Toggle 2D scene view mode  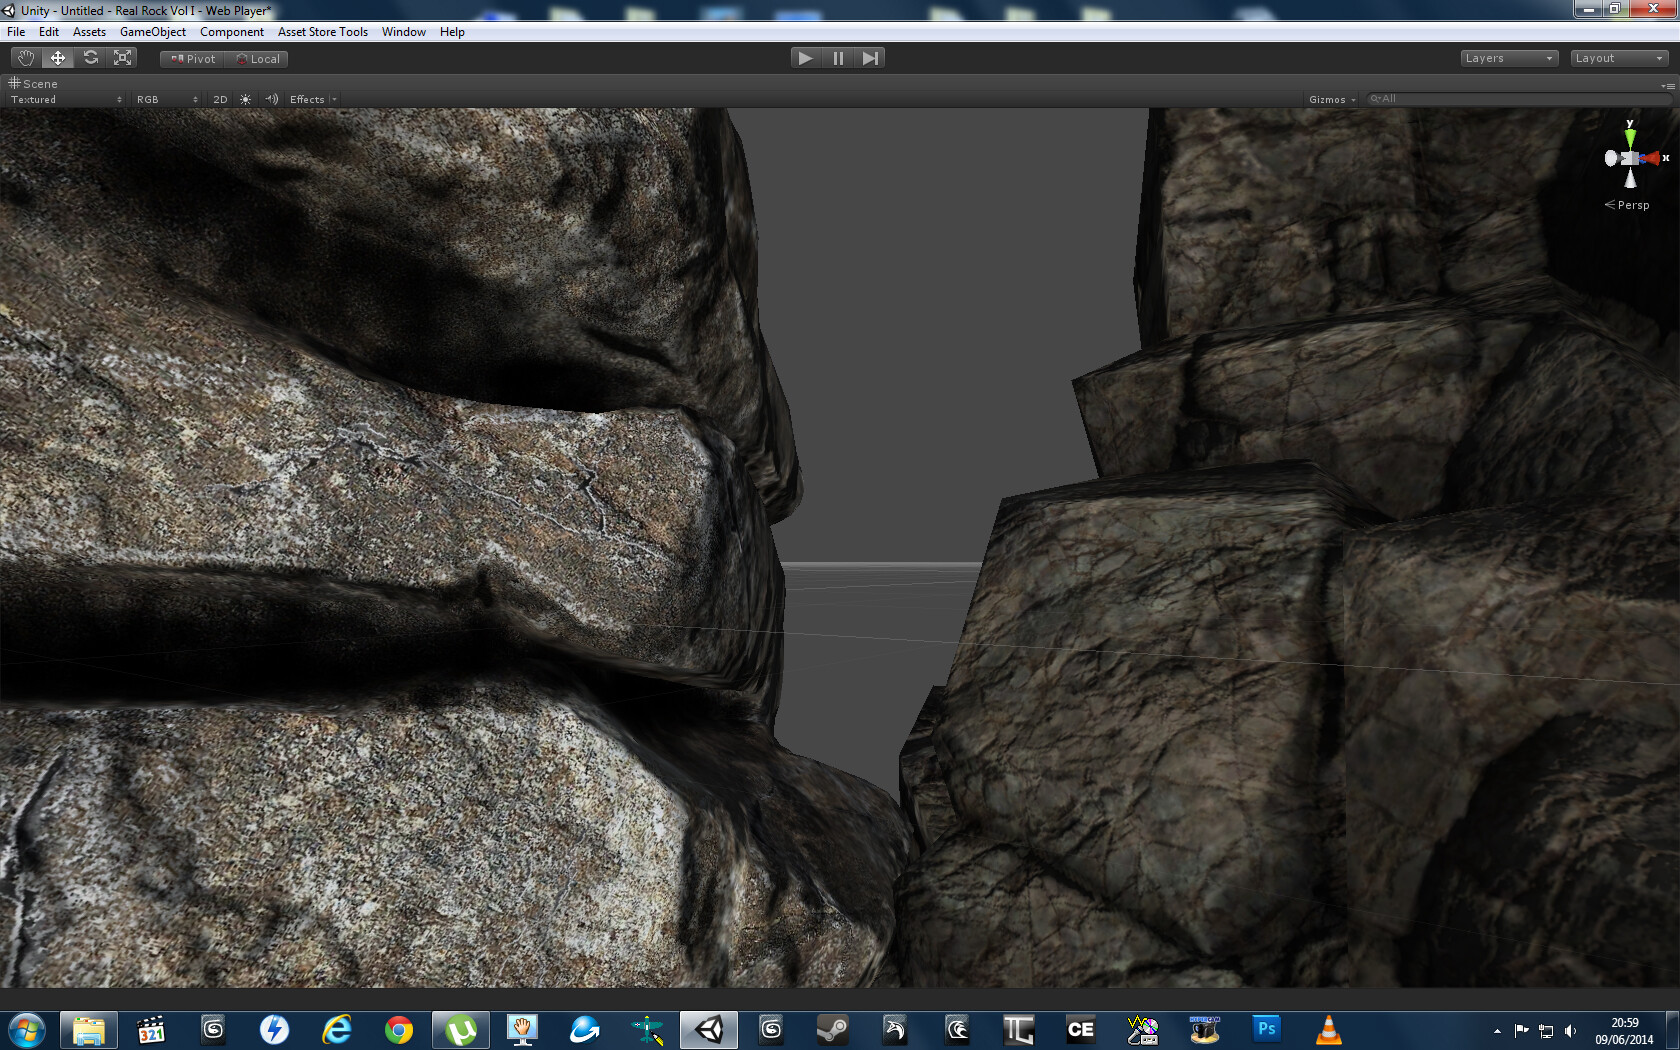tap(220, 99)
